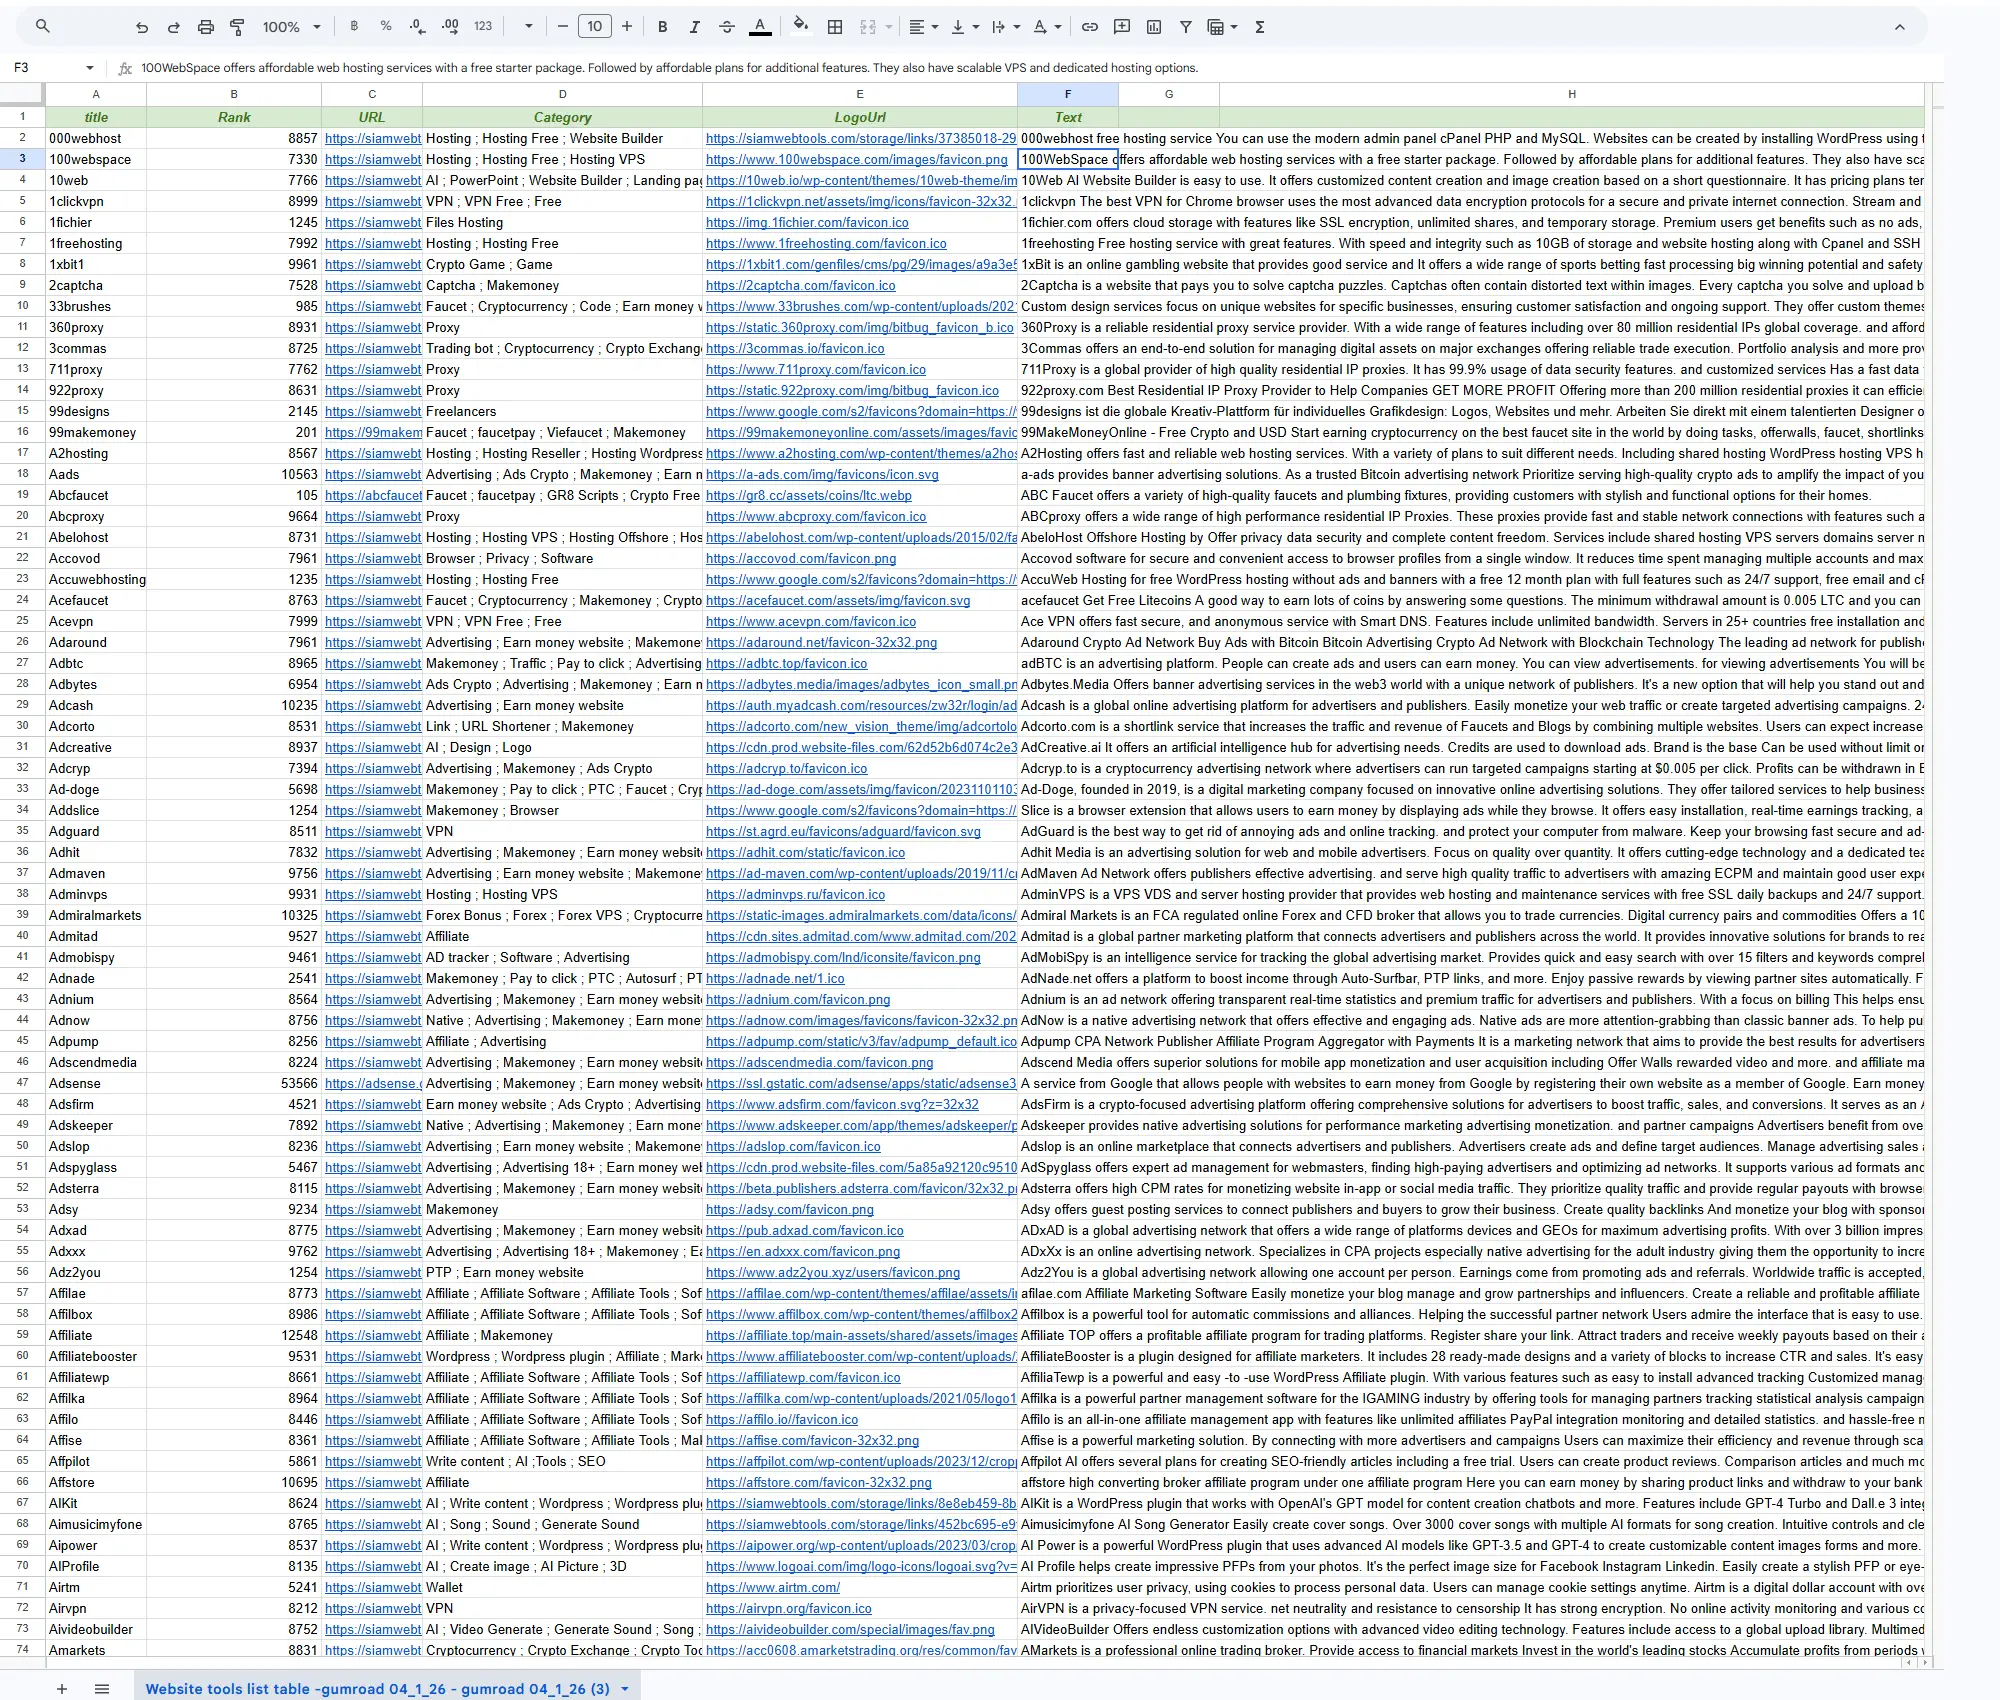The height and width of the screenshot is (1700, 2000).
Task: Create a filter
Action: [x=1185, y=27]
